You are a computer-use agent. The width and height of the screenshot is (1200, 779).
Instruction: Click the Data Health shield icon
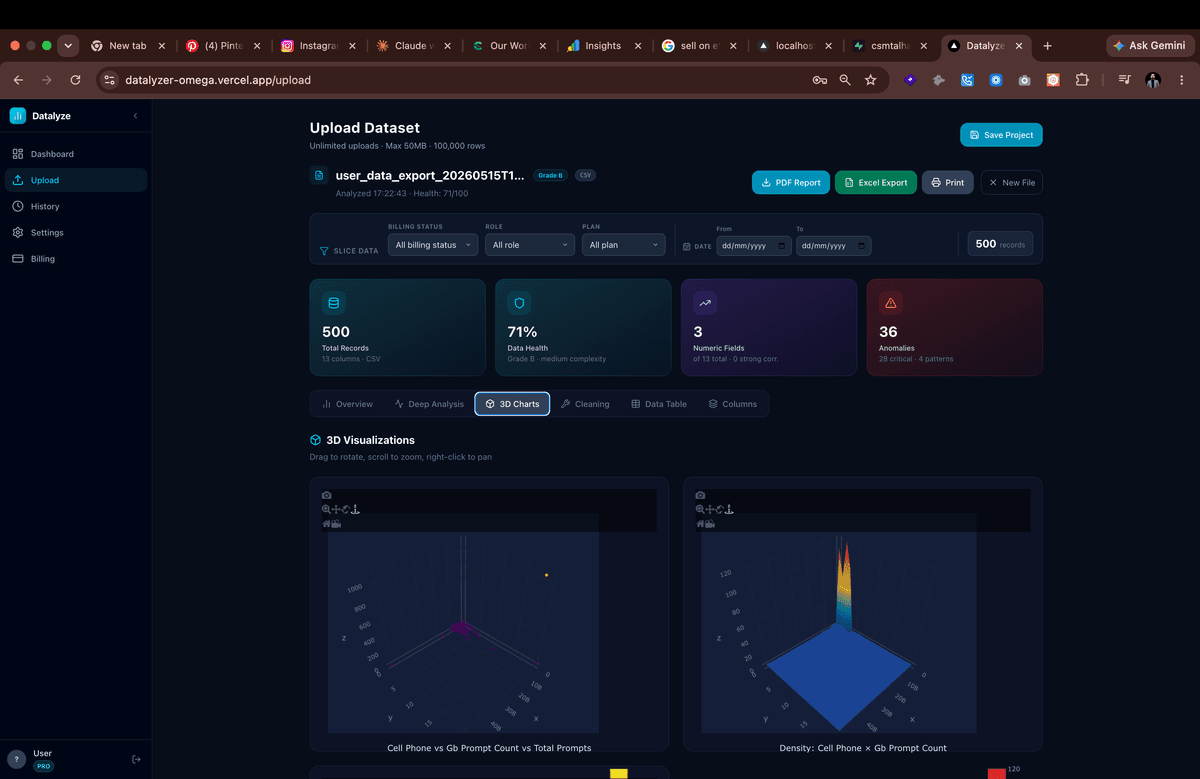519,303
